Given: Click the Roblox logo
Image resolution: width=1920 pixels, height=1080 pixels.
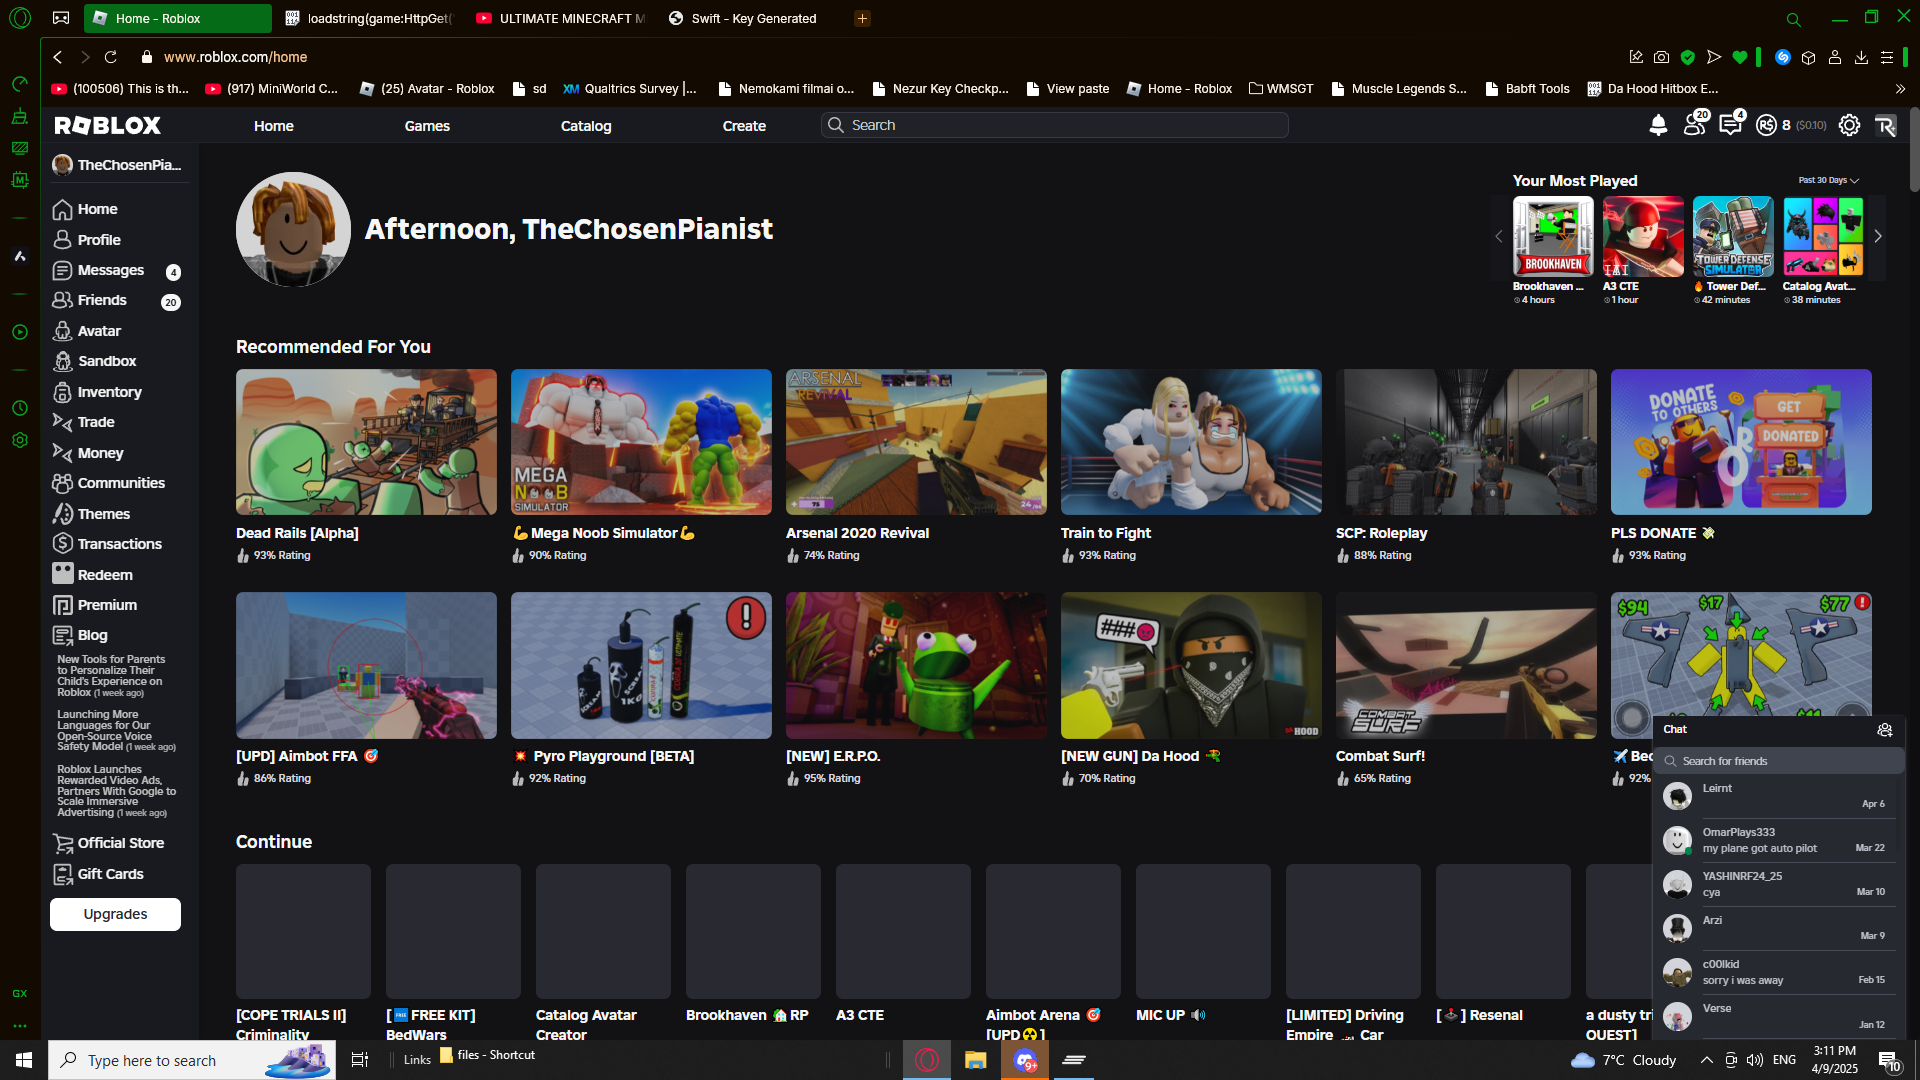Looking at the screenshot, I should (107, 125).
